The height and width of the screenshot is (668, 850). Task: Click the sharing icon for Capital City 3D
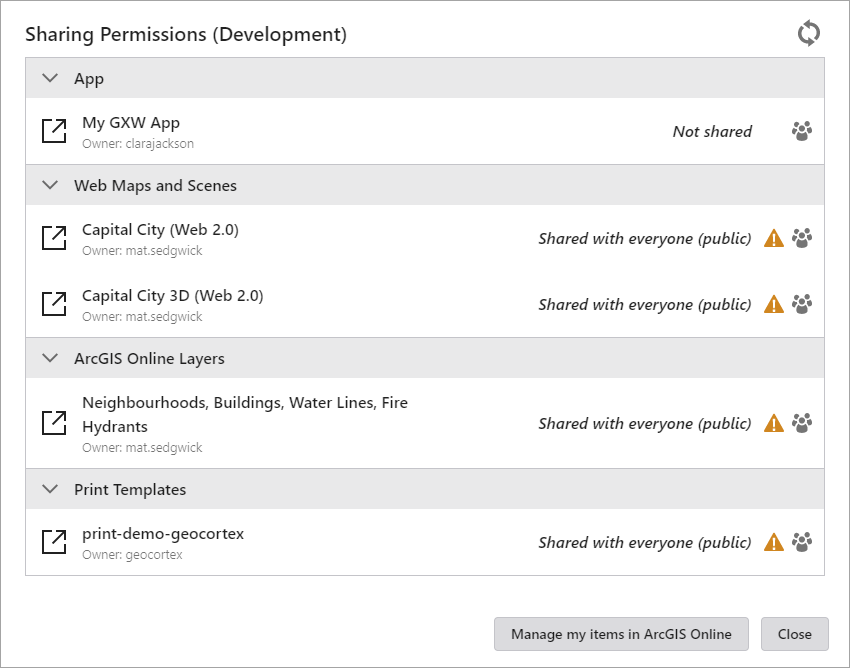coord(802,304)
